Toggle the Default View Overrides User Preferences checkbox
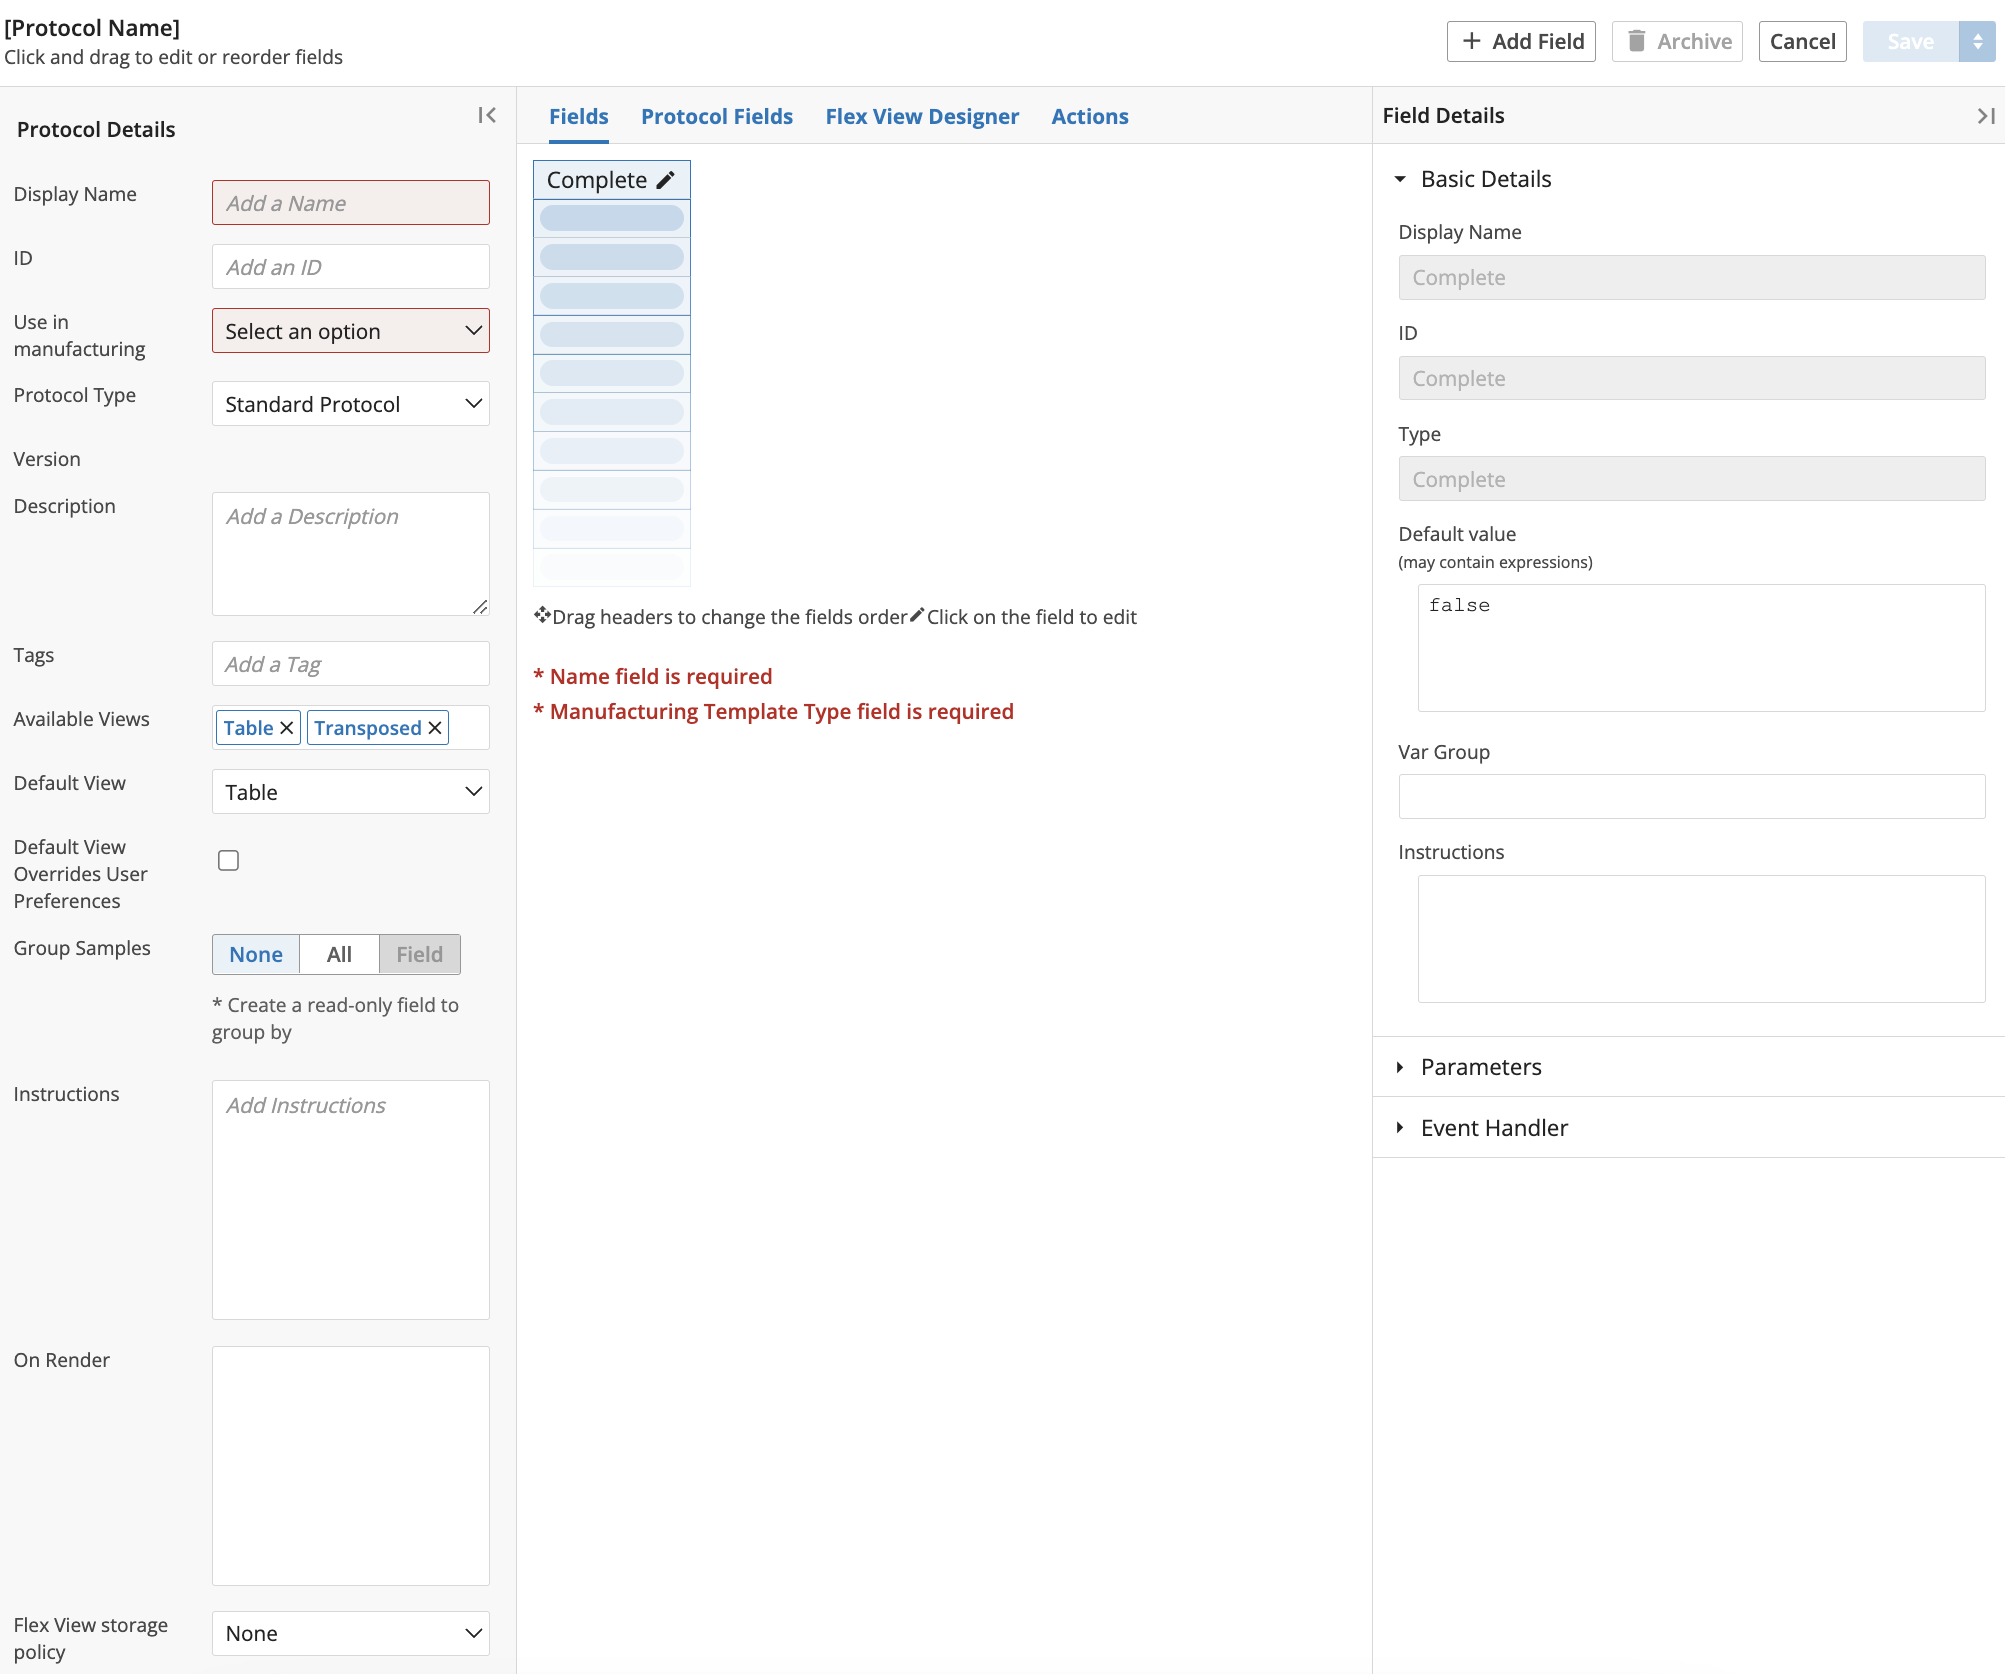The height and width of the screenshot is (1674, 2005). (228, 861)
